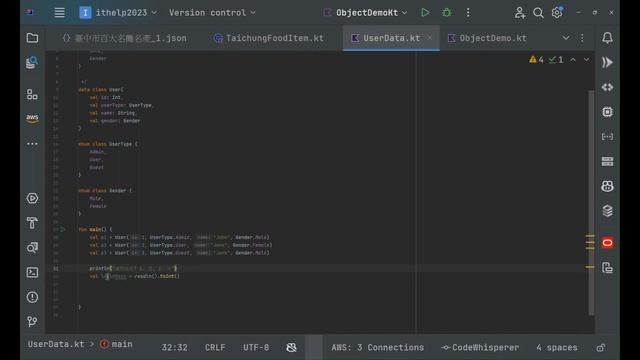Viewport: 640px width, 360px height.
Task: Open the Problems tool window
Action: [32, 297]
